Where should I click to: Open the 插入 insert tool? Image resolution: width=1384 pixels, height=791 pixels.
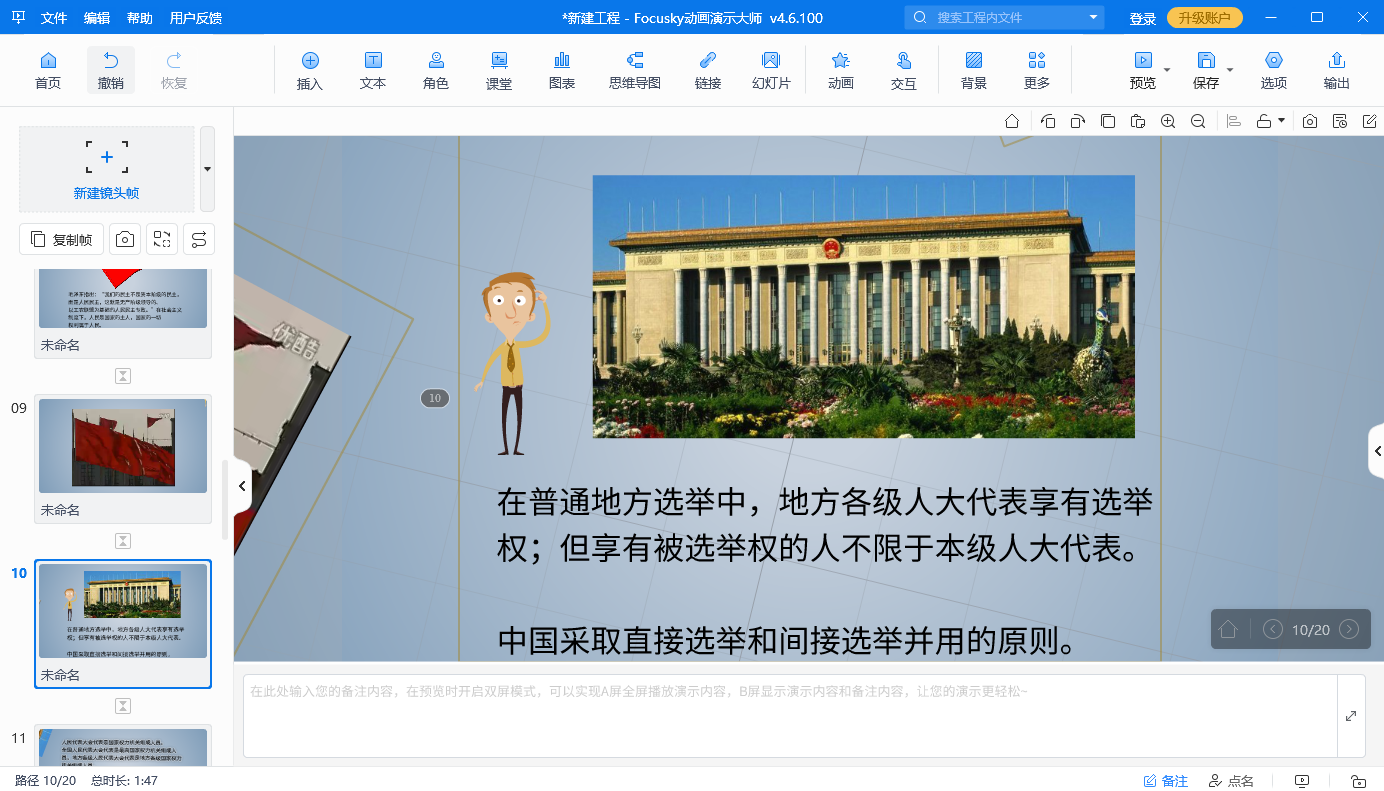[x=310, y=70]
